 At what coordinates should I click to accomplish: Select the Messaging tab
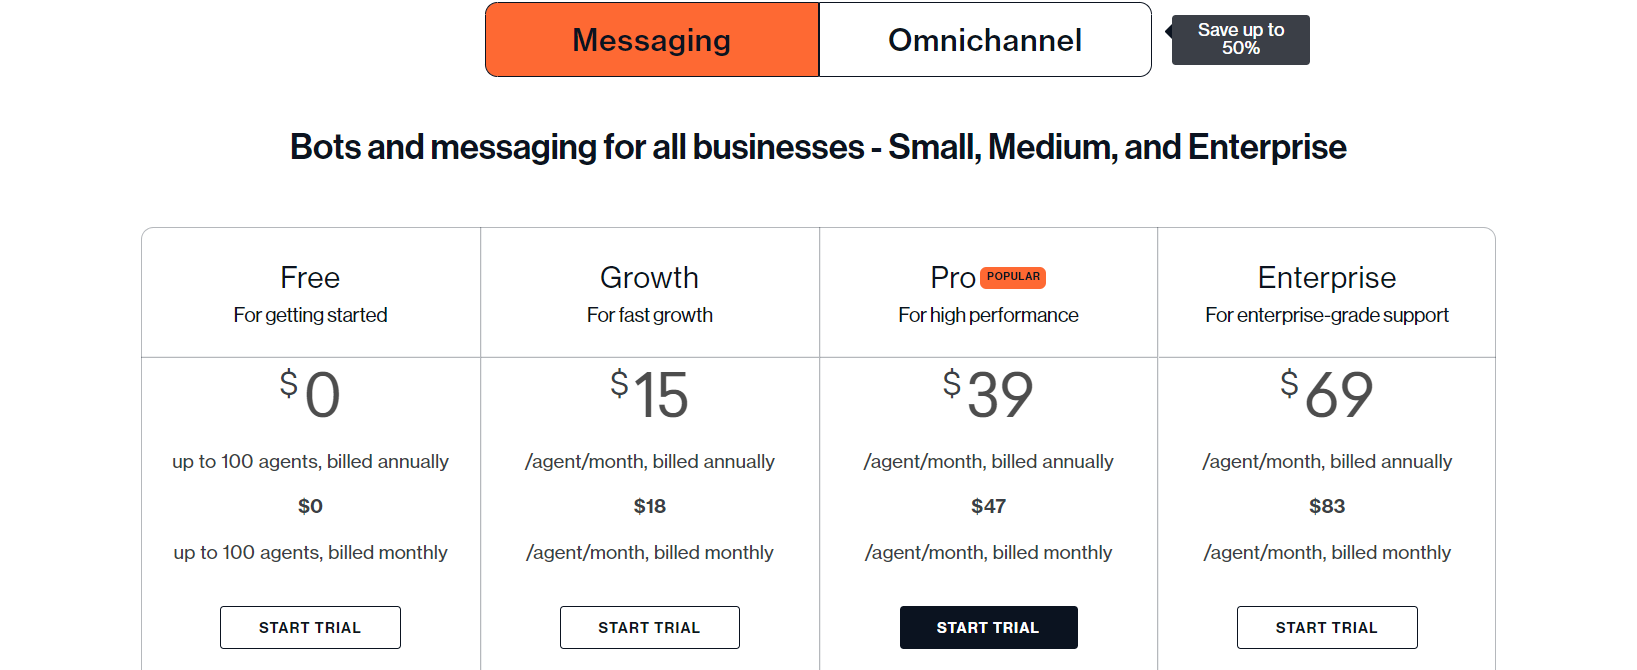652,40
